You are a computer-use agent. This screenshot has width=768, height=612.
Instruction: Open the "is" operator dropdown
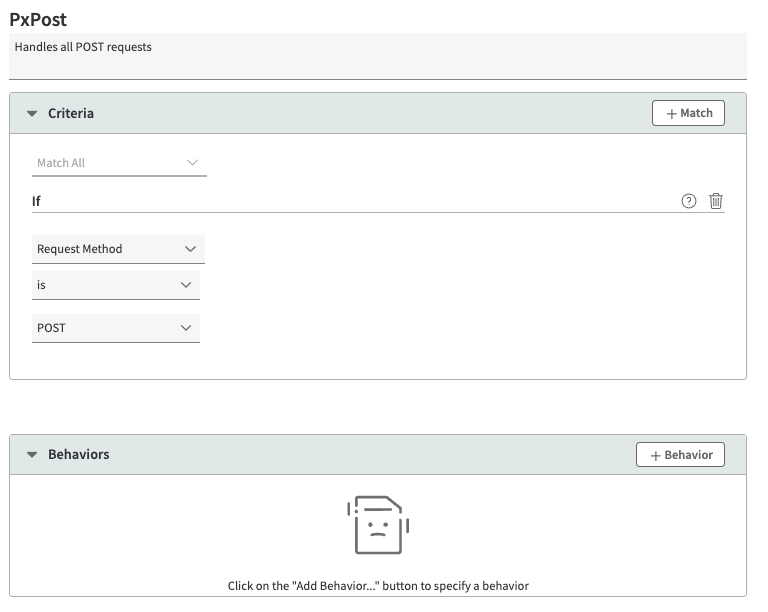pos(115,285)
